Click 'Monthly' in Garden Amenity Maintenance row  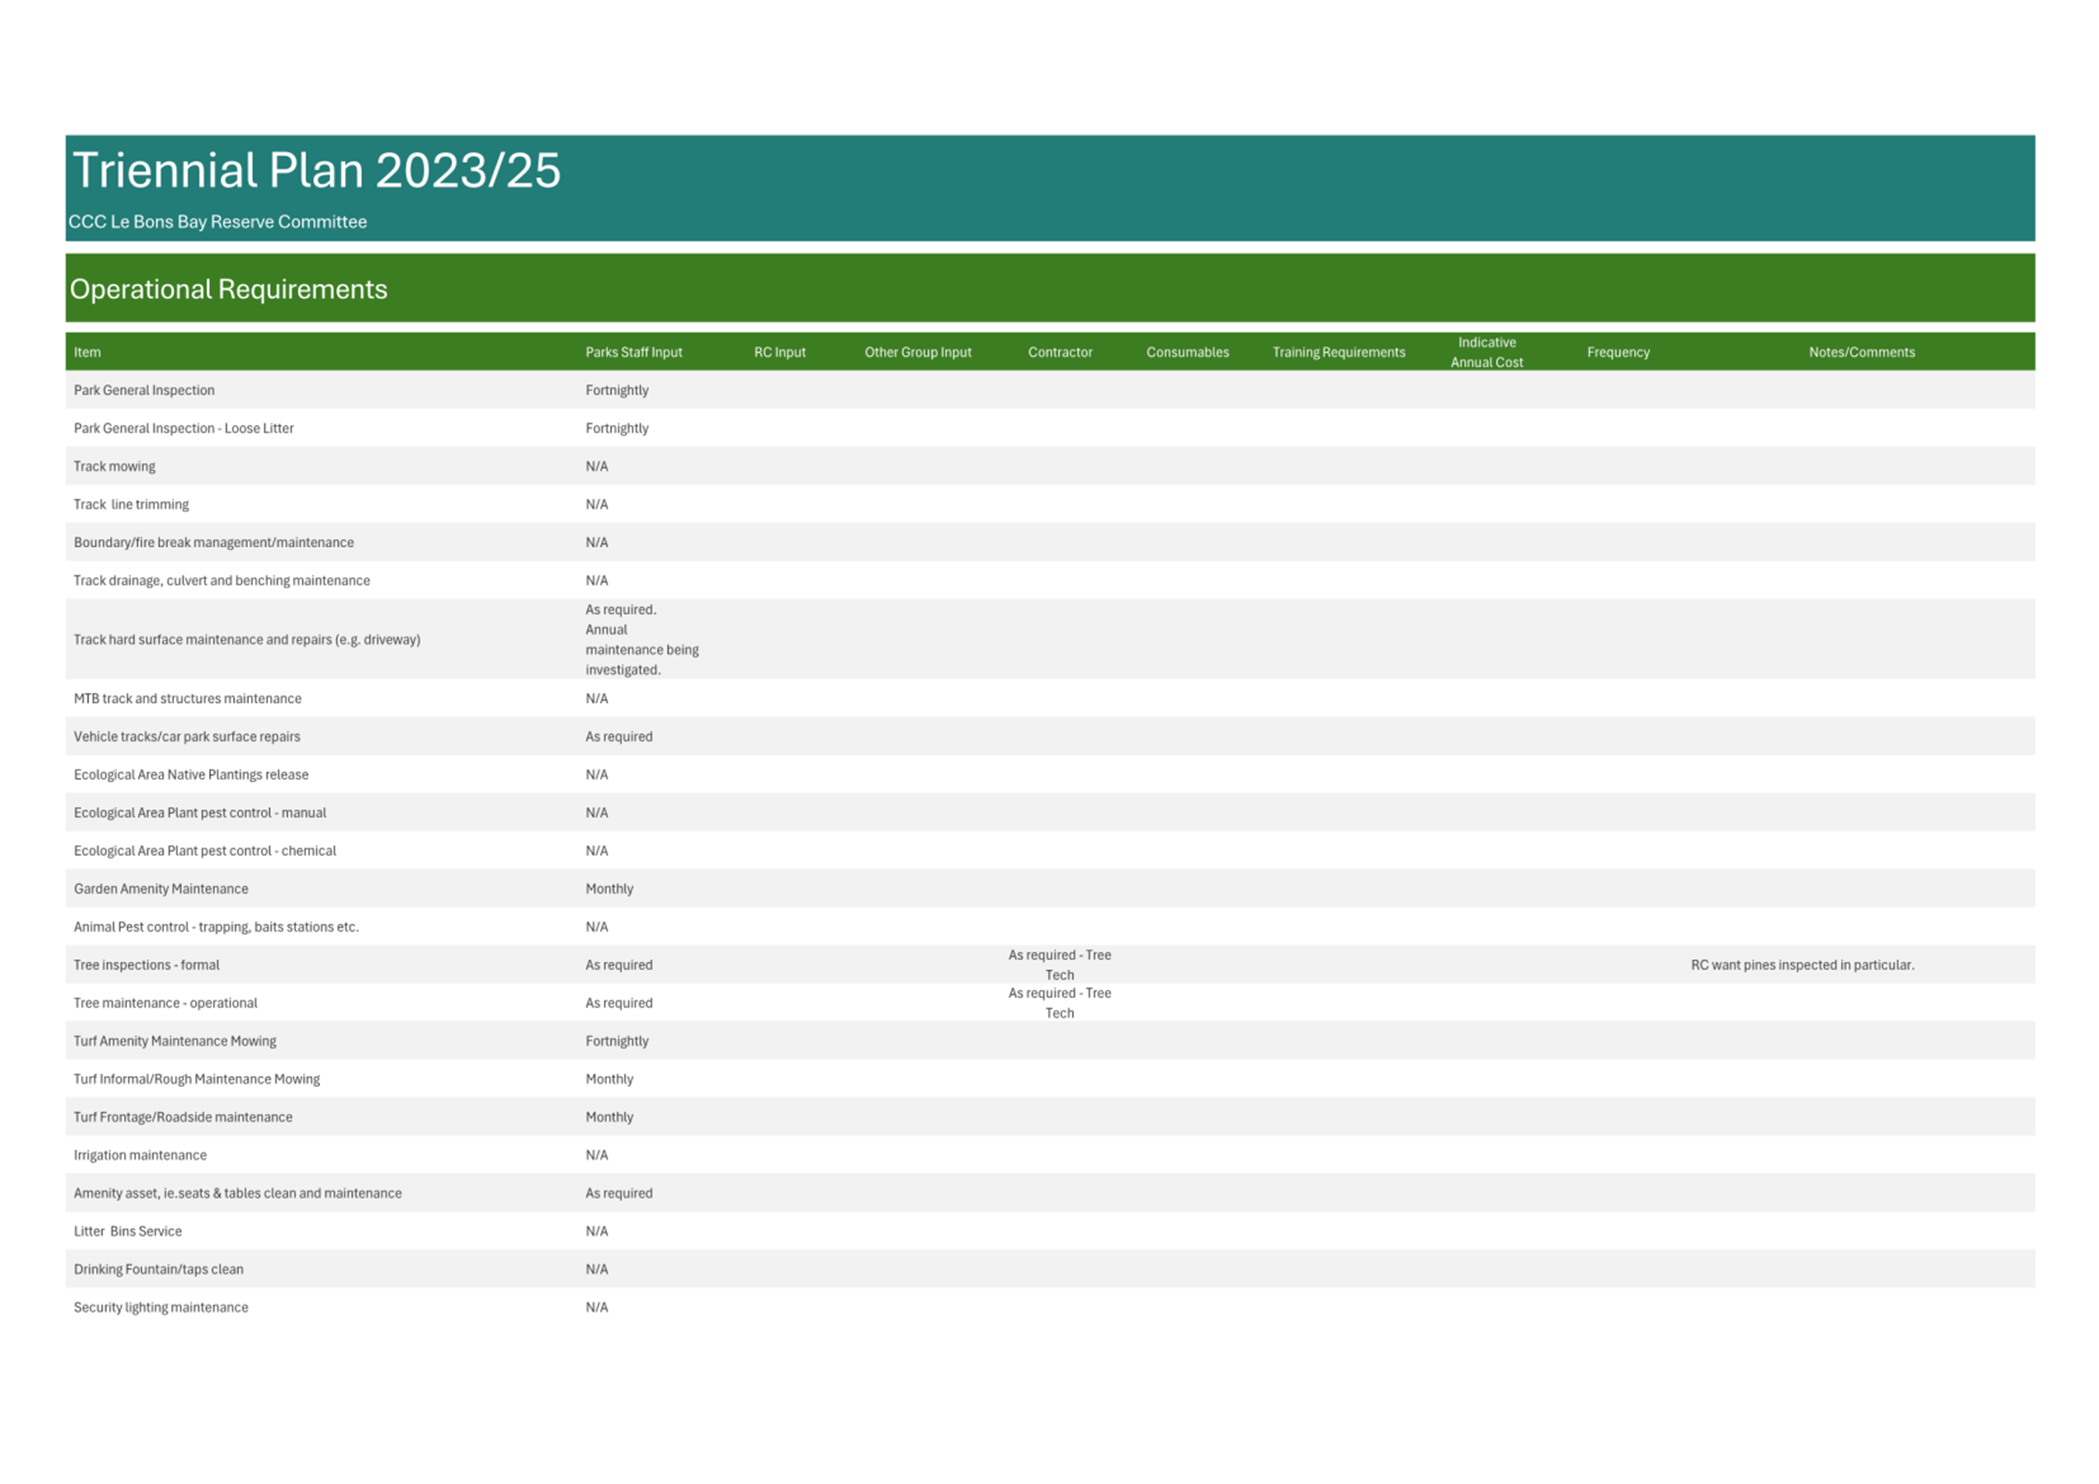tap(609, 888)
